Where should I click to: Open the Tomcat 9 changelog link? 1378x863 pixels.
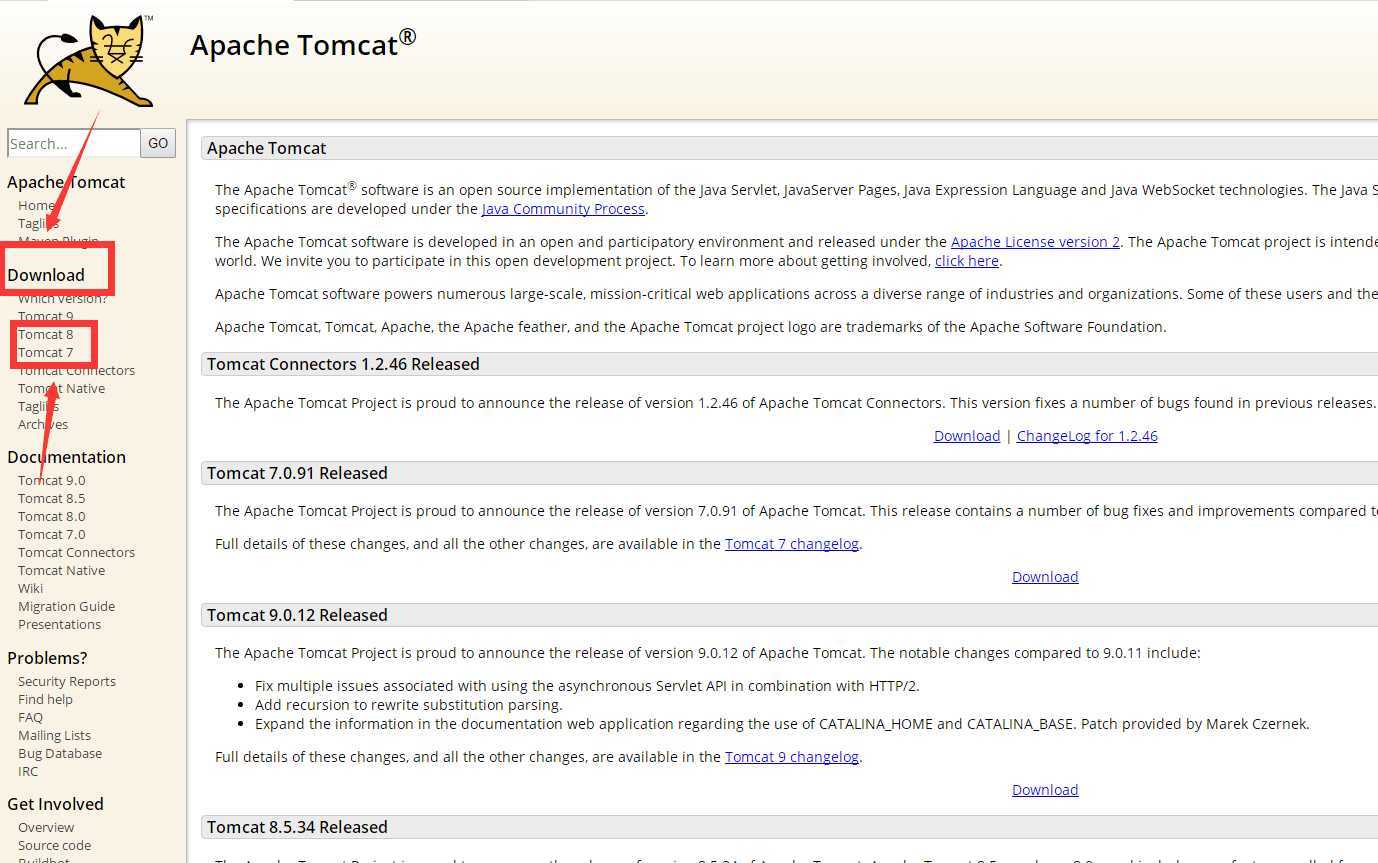click(x=792, y=757)
